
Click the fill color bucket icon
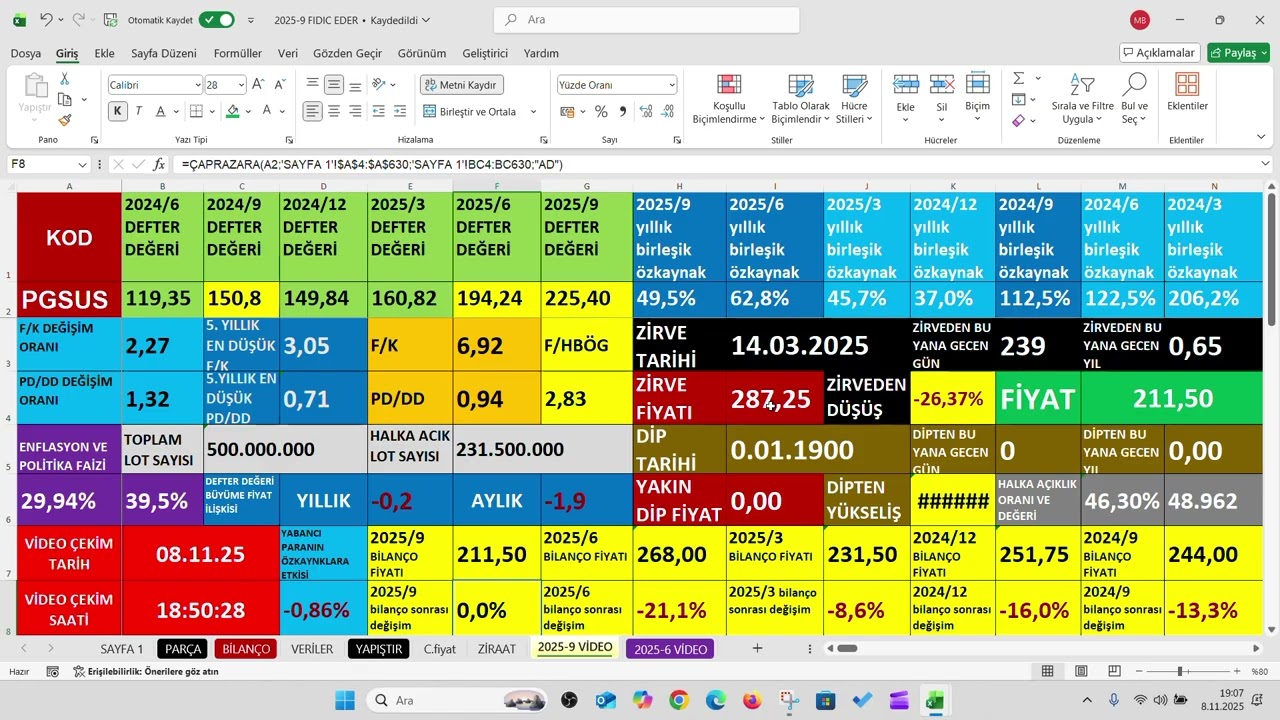point(233,111)
